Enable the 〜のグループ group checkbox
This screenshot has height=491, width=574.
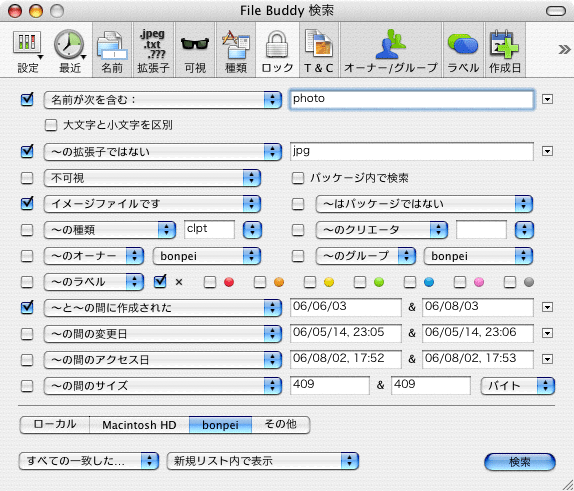(298, 256)
